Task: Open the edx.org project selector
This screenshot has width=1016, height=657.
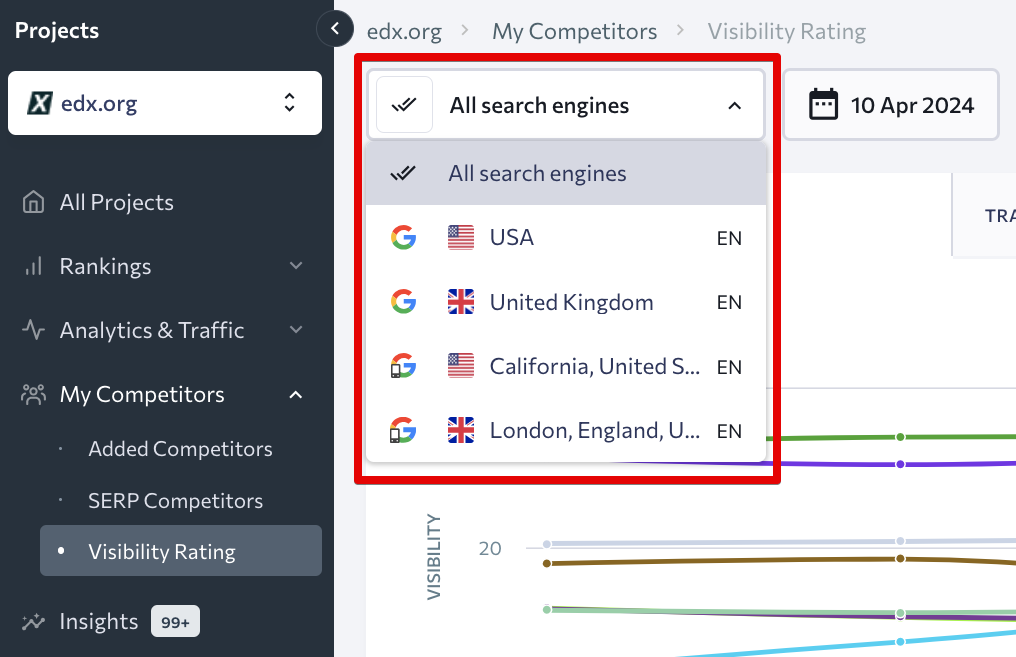Action: pos(165,103)
